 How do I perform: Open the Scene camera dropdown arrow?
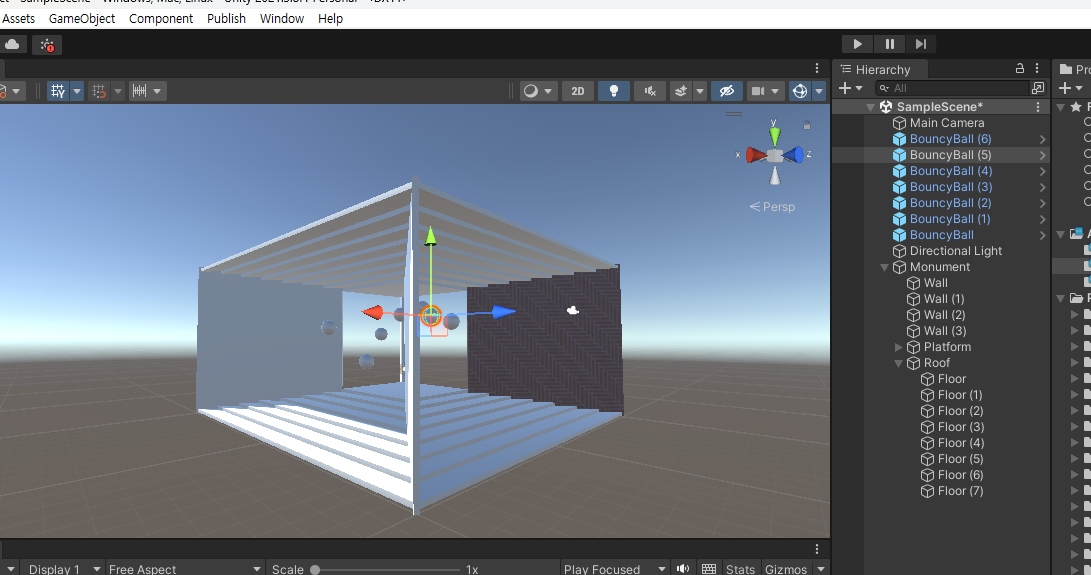coord(775,91)
